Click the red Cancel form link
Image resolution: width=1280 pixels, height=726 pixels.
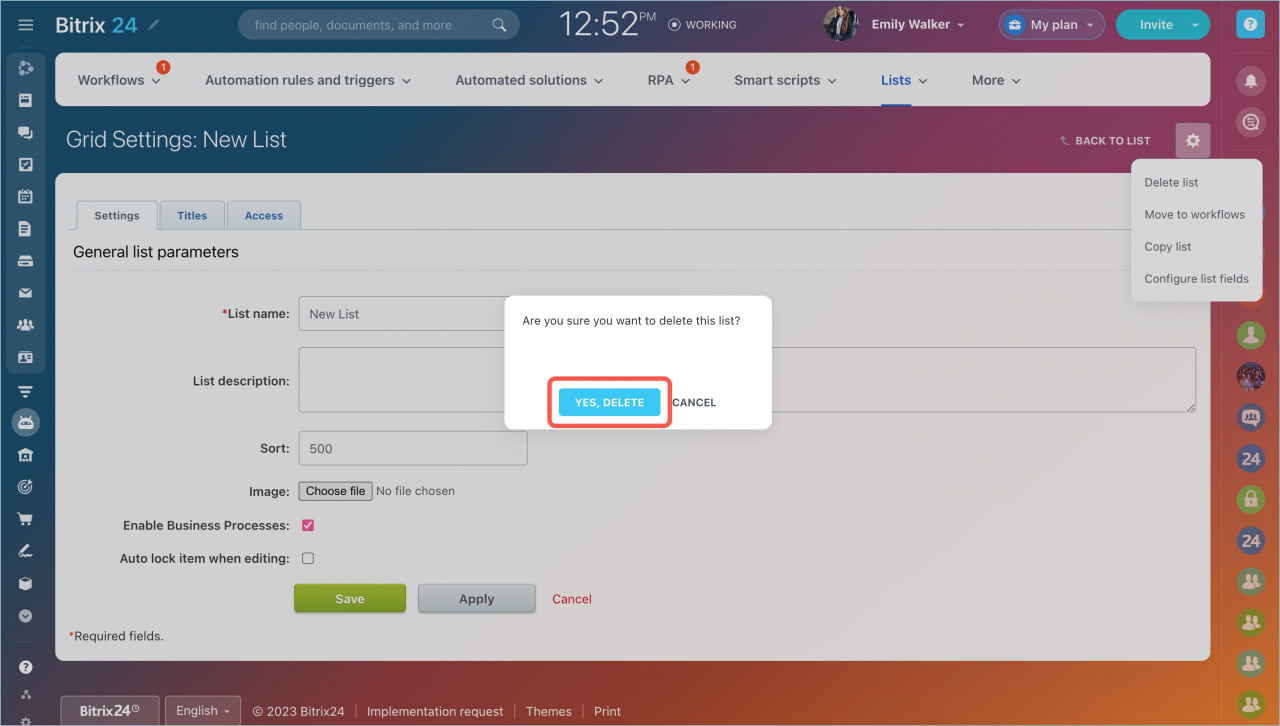(x=572, y=599)
